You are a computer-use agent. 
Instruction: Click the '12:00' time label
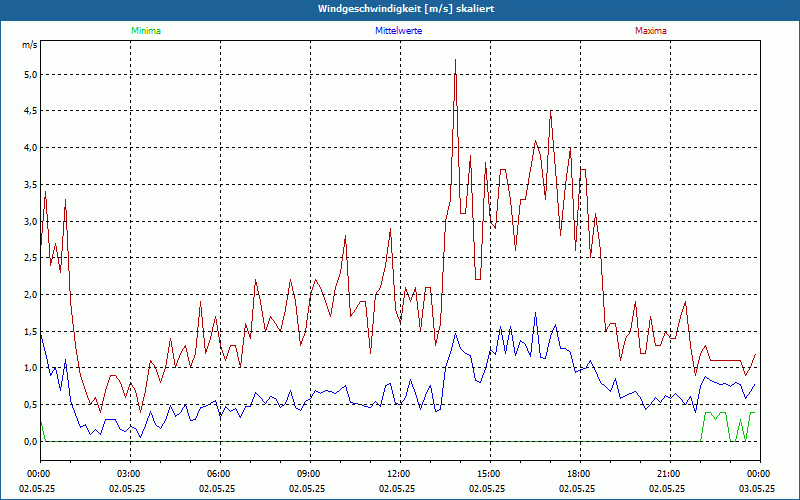[x=400, y=474]
